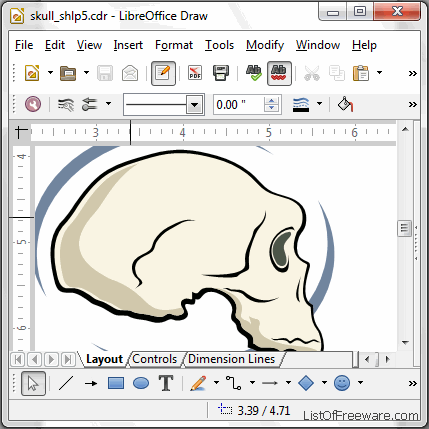This screenshot has height=429, width=429.
Task: Select the Lines and Arrows tool
Action: (270, 383)
